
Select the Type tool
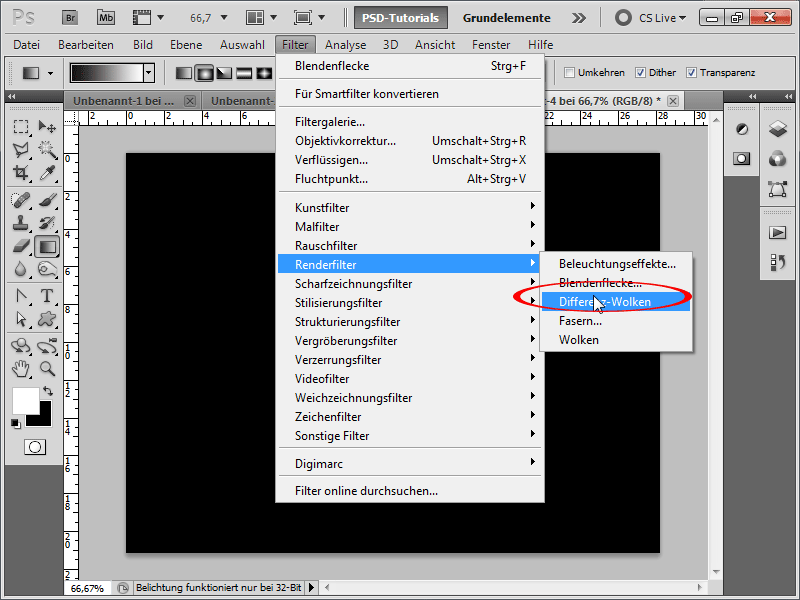click(x=47, y=296)
